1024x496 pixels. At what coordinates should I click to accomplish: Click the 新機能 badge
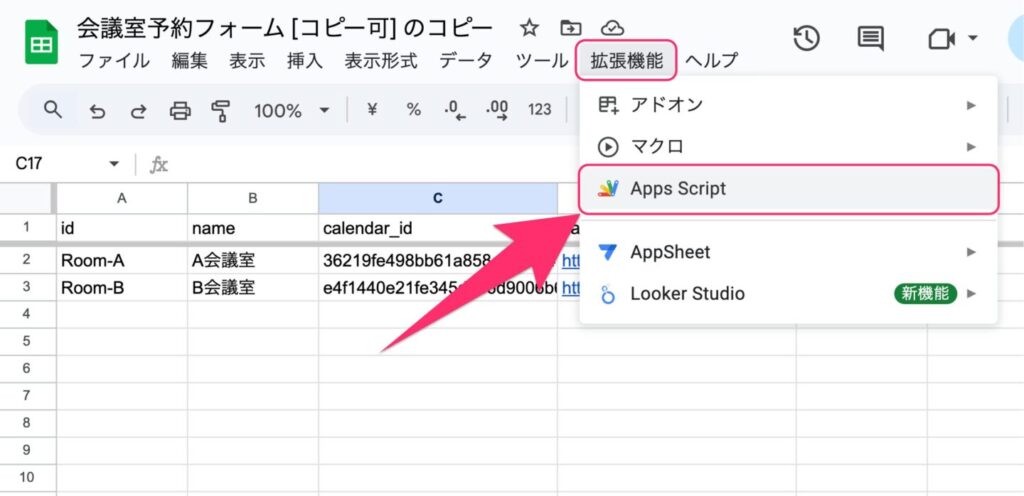(925, 294)
